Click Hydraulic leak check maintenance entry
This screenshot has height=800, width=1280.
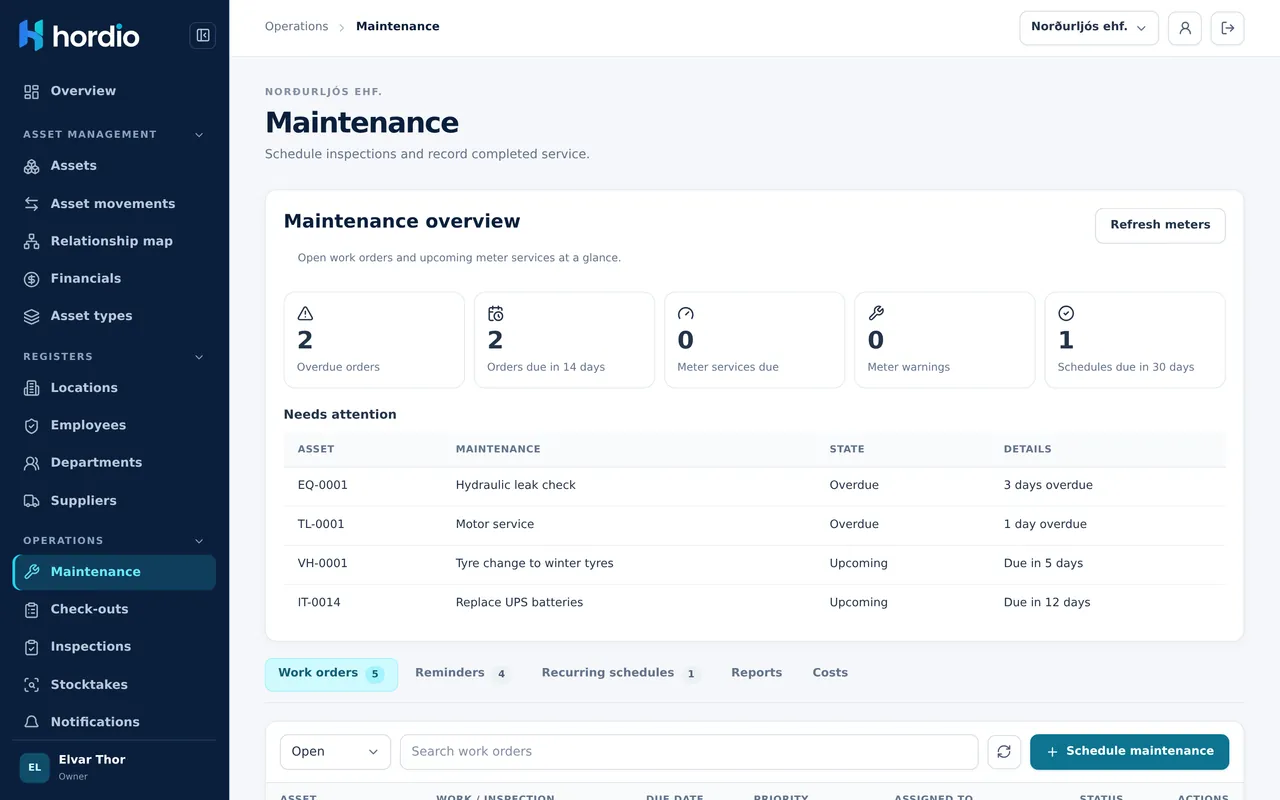pyautogui.click(x=516, y=485)
